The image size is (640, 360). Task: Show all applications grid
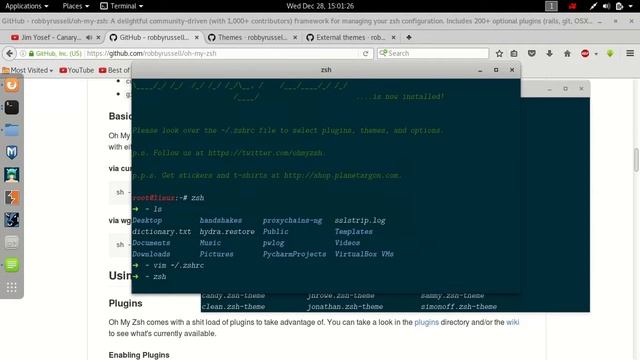[11, 287]
